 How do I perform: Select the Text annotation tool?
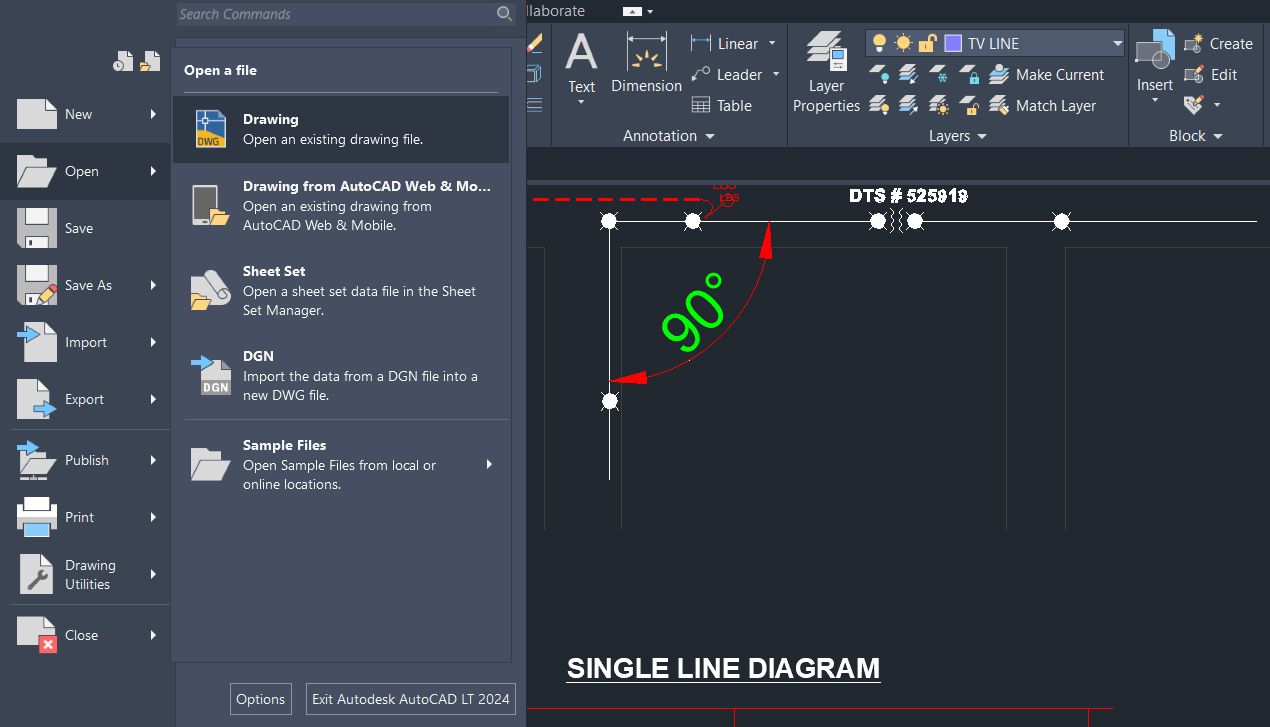click(582, 59)
